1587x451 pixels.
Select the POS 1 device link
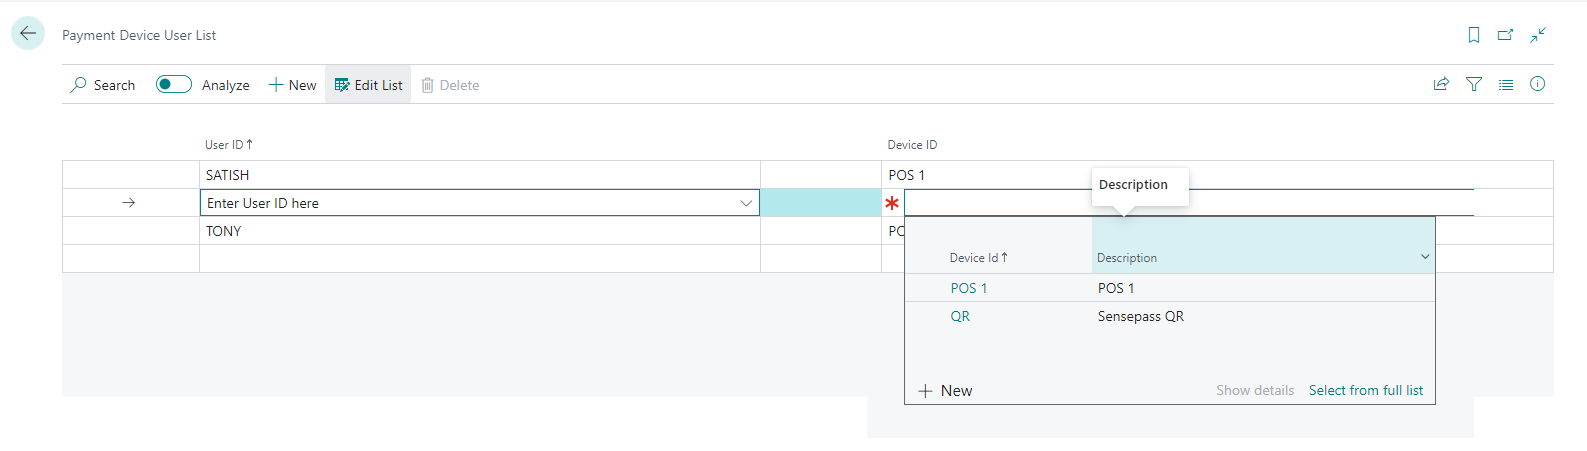[968, 288]
